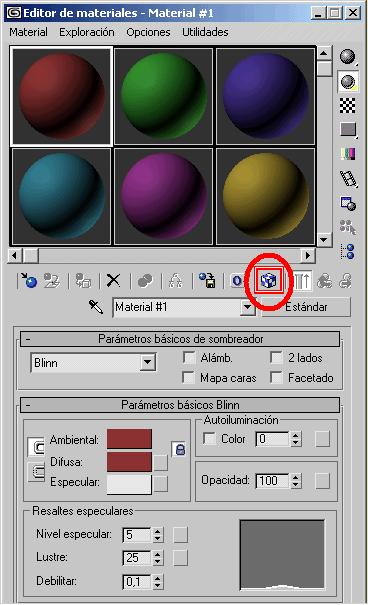Select the green sphere sample slot

click(x=164, y=96)
